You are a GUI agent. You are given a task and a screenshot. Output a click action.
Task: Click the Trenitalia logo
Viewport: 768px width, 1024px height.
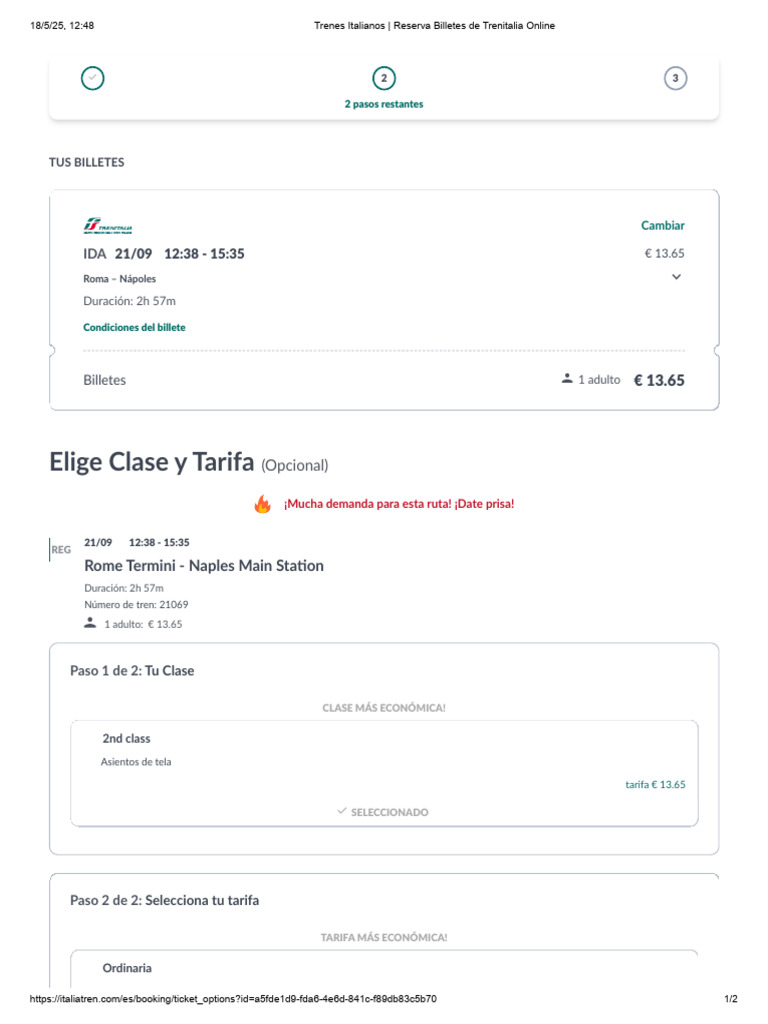coord(108,226)
